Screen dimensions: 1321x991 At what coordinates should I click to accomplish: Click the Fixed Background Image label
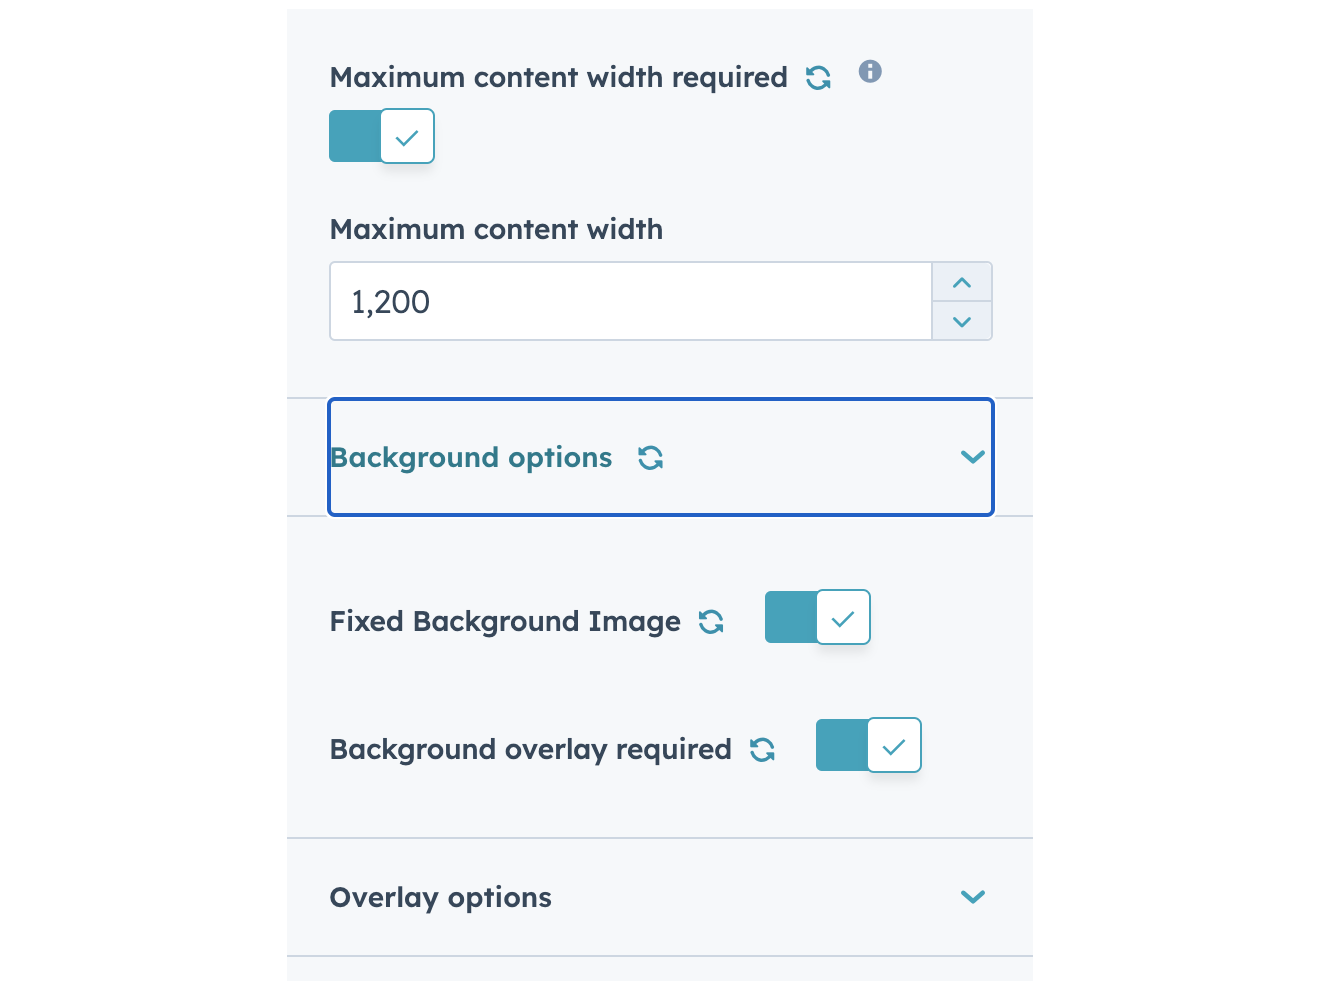(504, 621)
